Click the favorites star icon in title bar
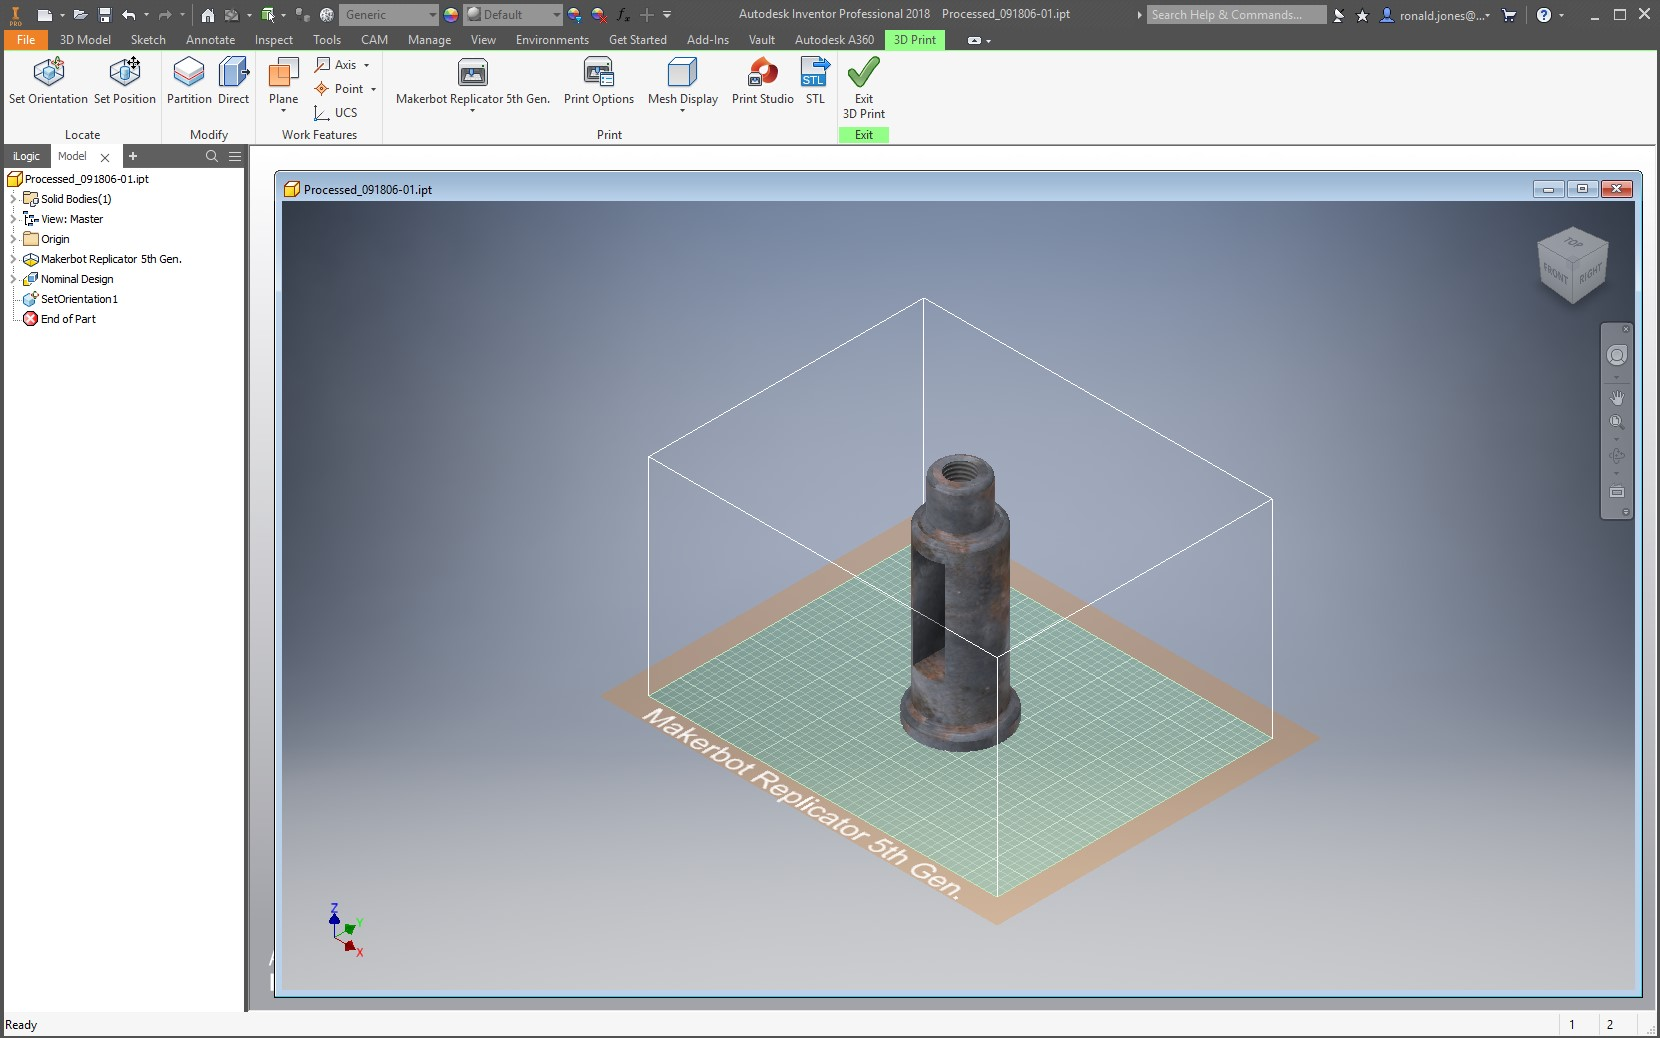Viewport: 1660px width, 1038px height. [x=1362, y=15]
